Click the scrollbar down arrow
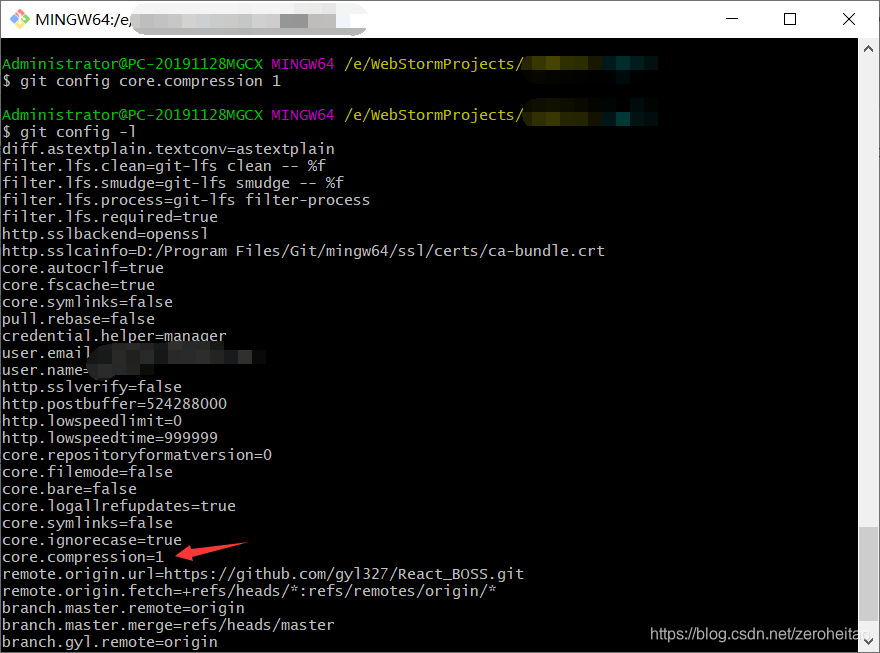Viewport: 880px width, 653px height. click(x=868, y=644)
